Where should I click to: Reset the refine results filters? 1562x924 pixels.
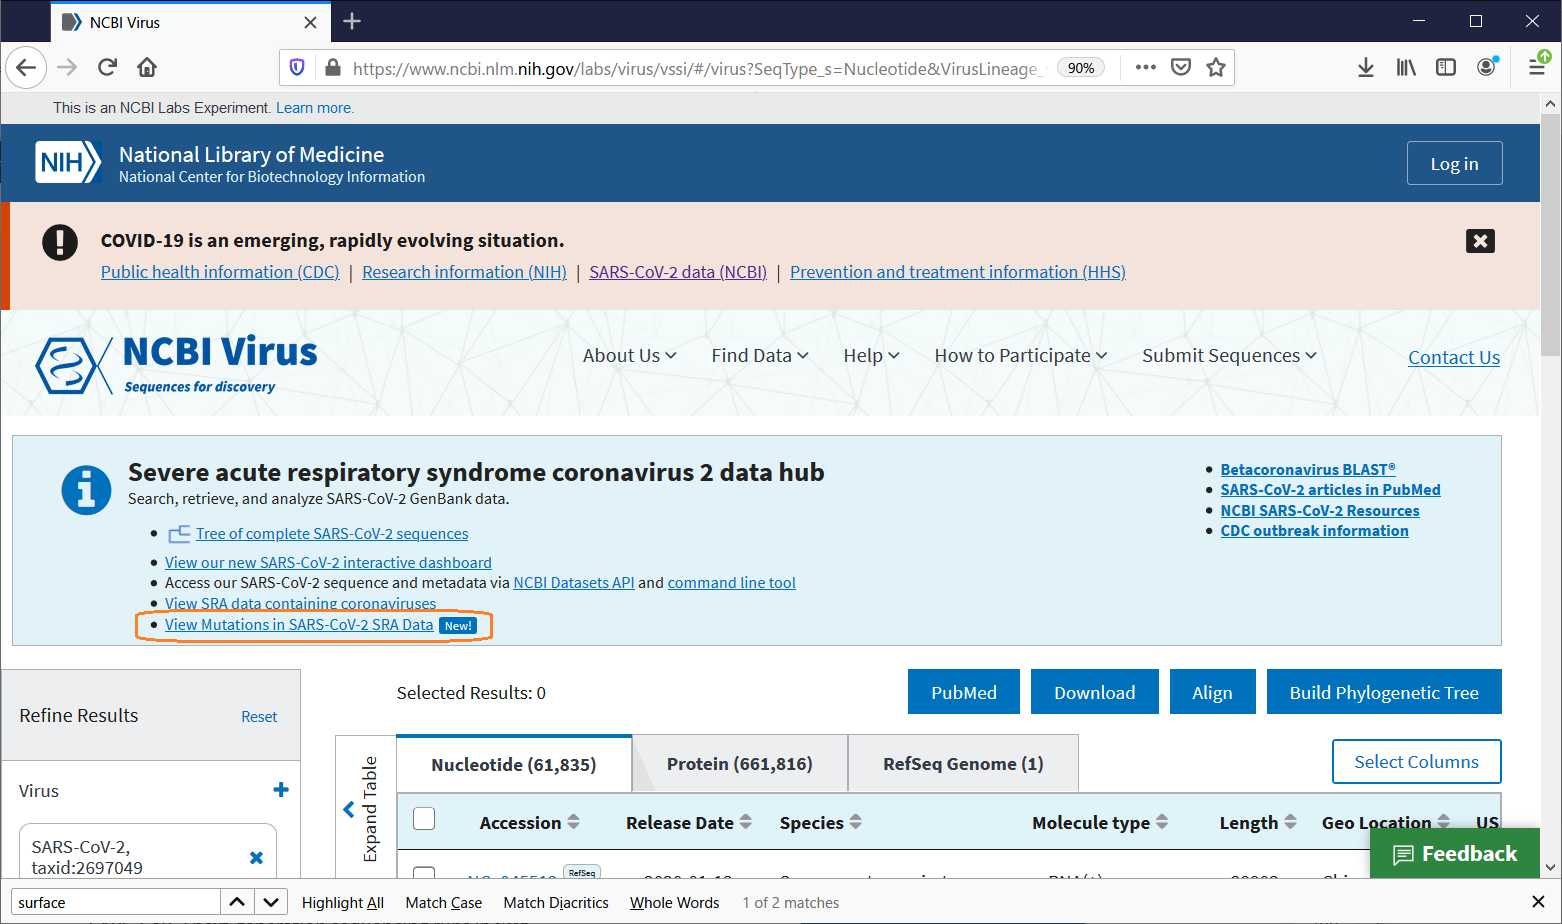tap(259, 716)
